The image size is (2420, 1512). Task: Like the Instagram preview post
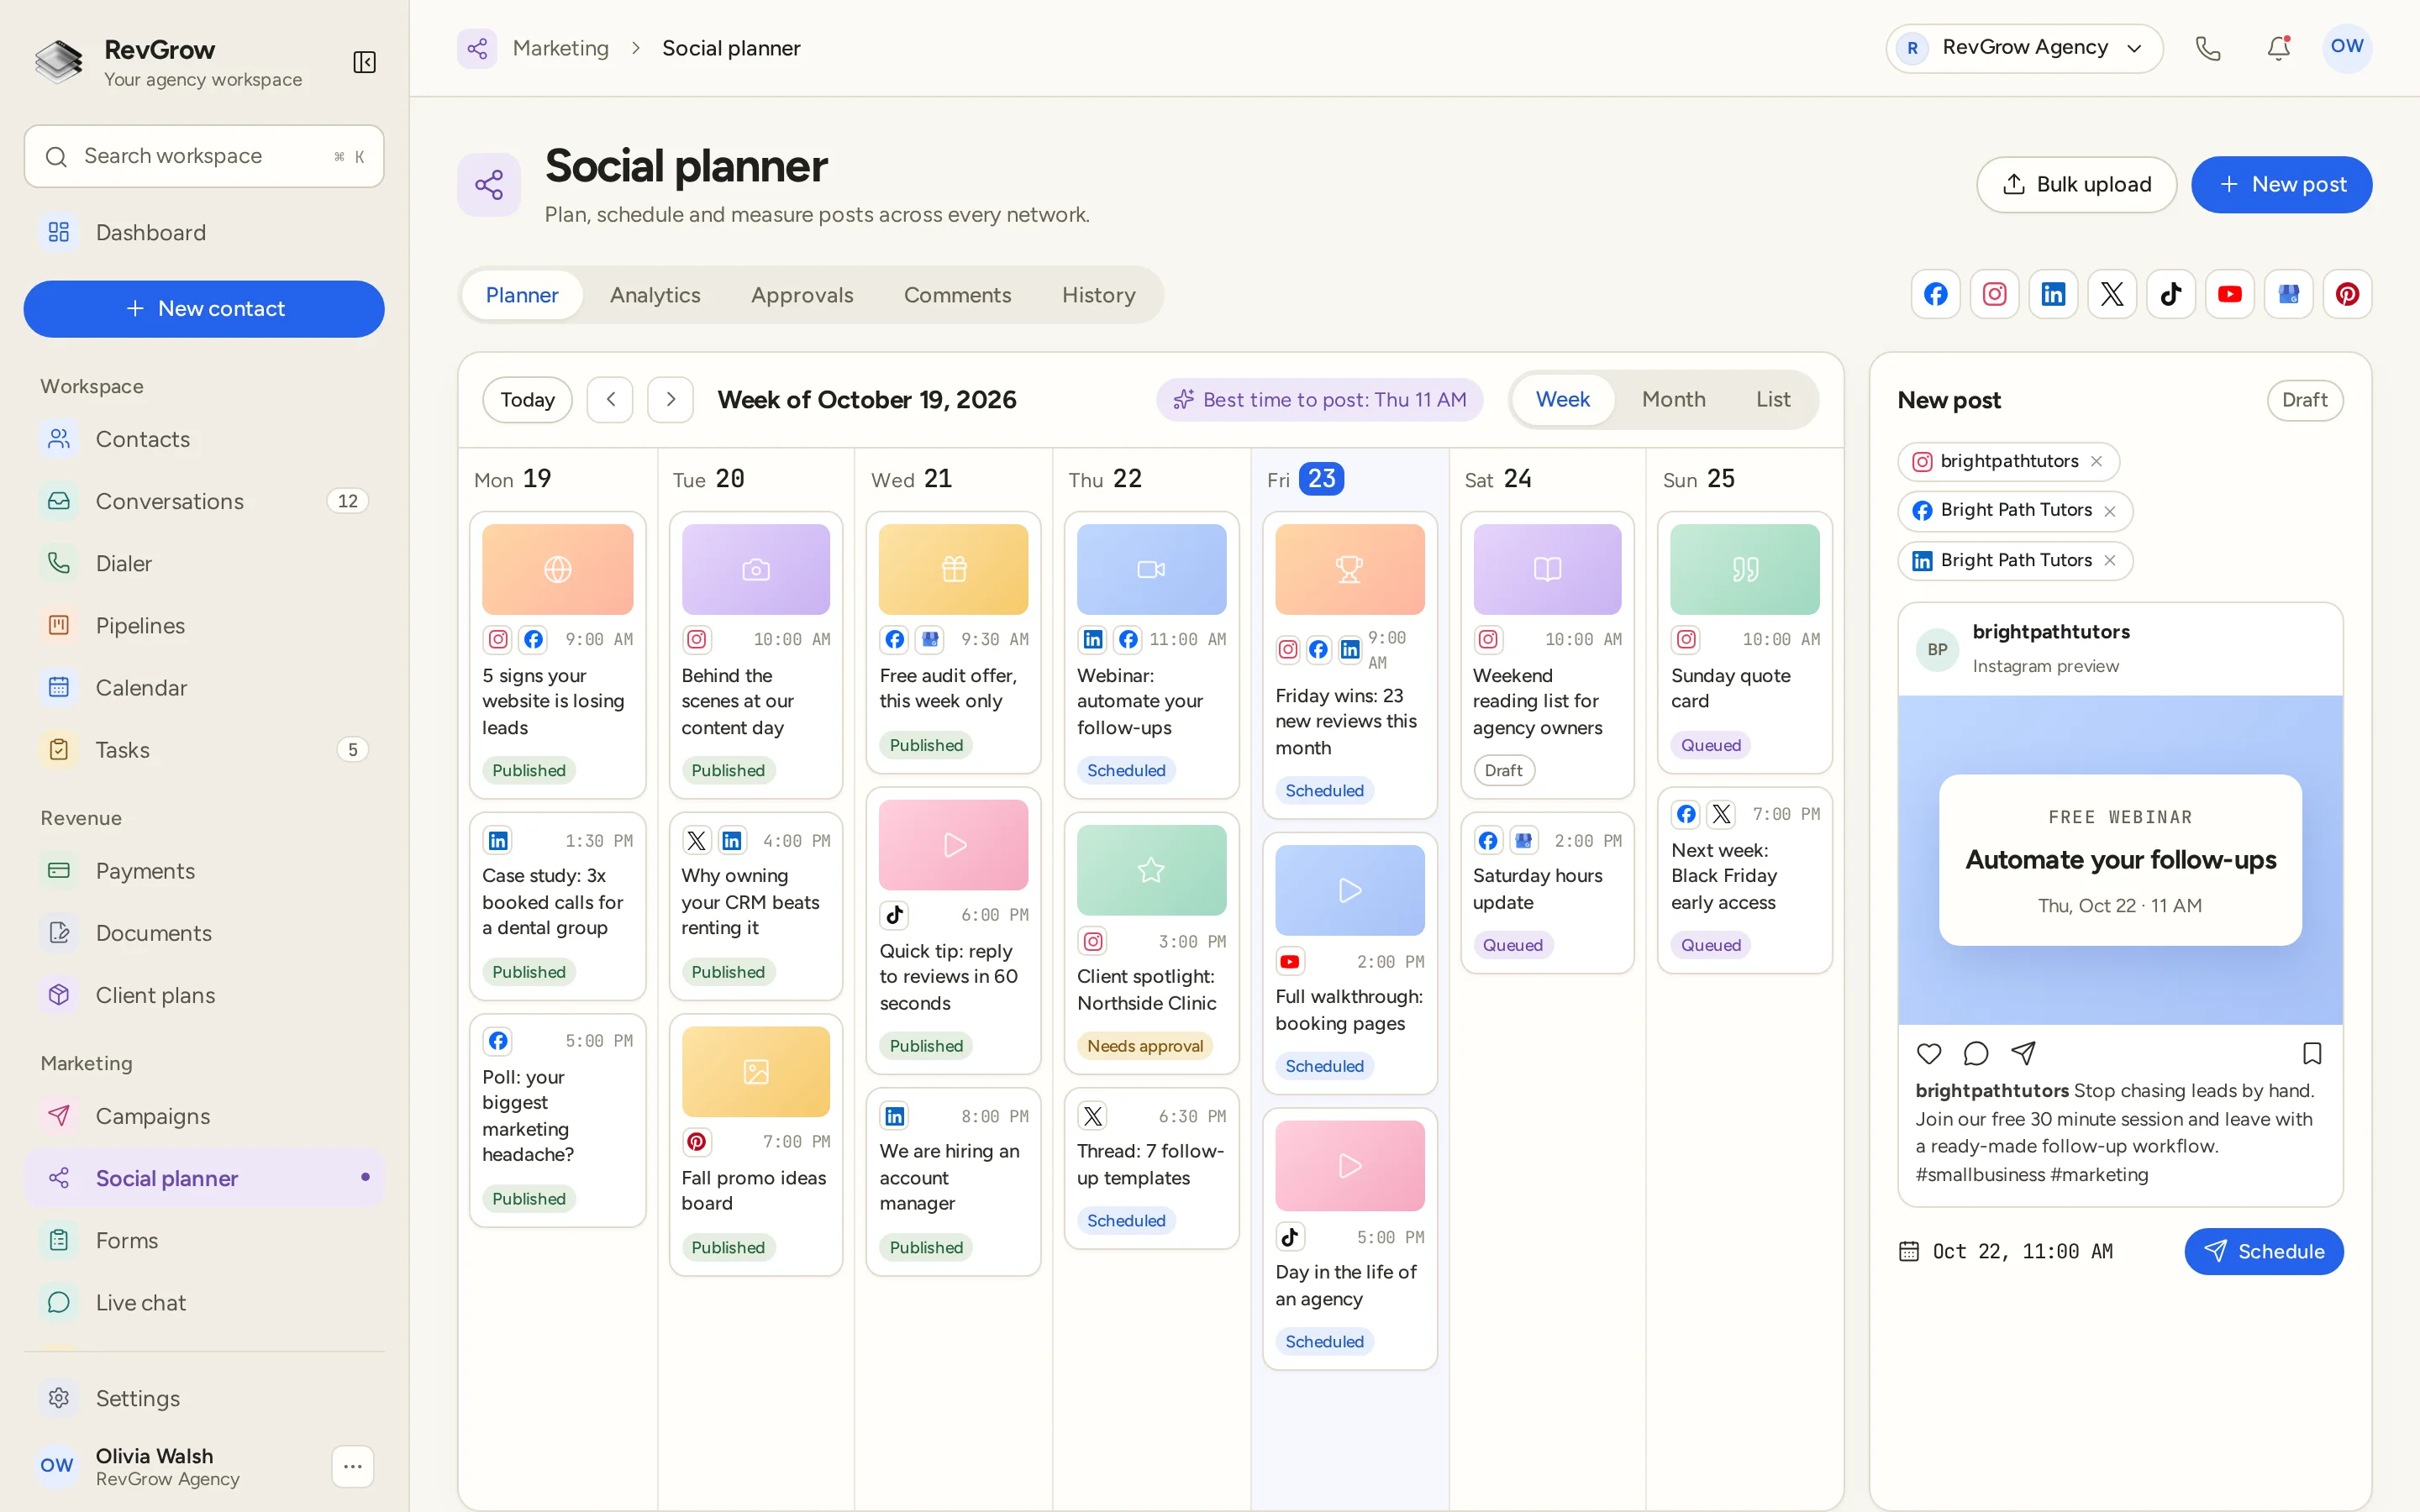point(1929,1053)
